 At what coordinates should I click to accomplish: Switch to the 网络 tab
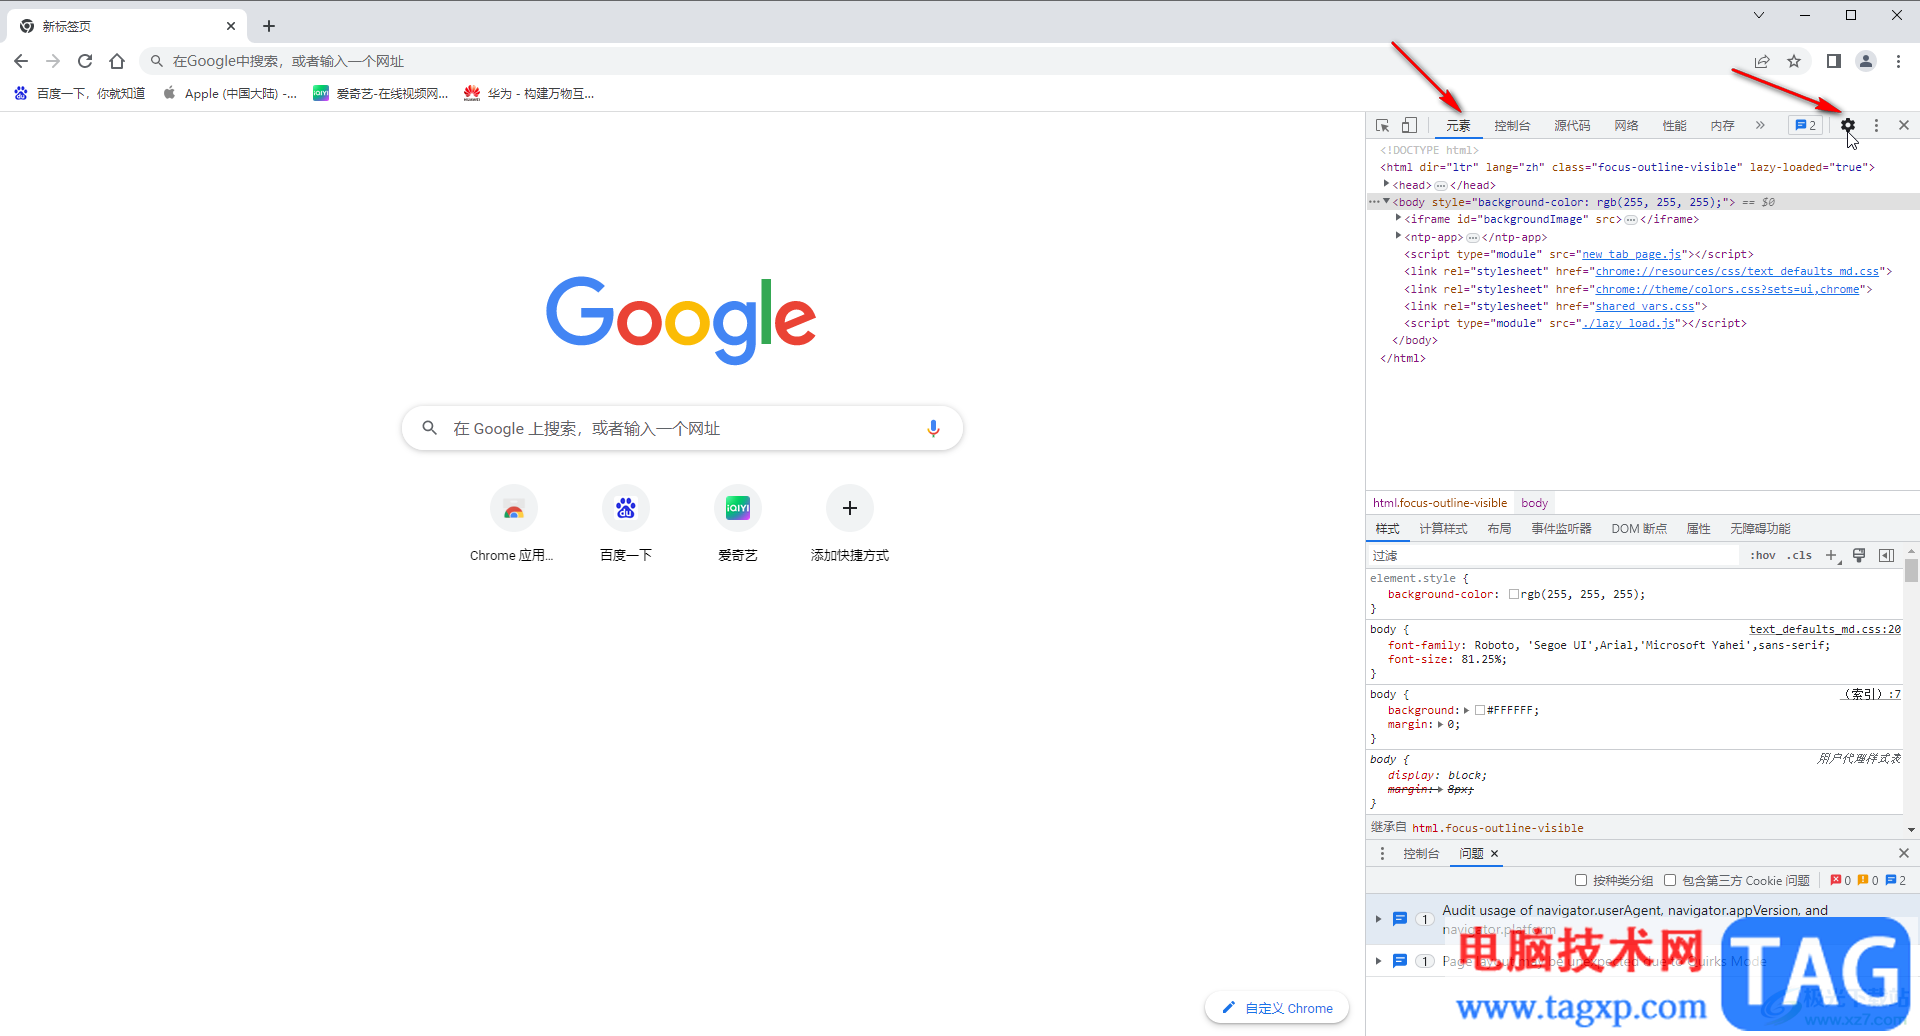click(1626, 126)
